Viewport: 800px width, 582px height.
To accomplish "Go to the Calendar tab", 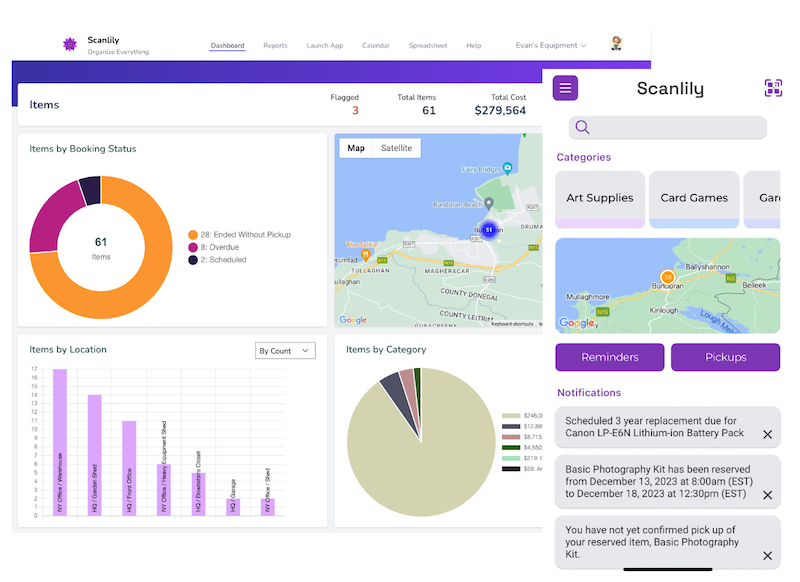I will click(376, 46).
